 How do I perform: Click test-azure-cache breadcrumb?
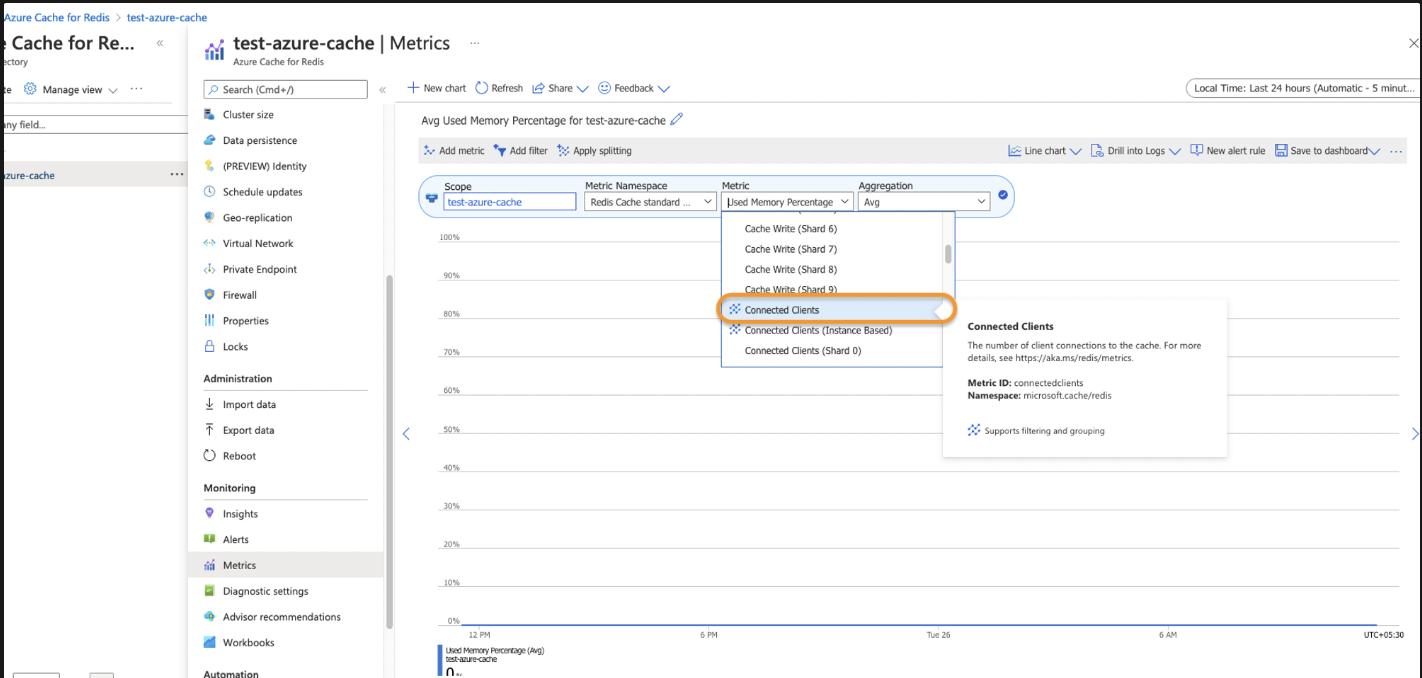point(167,18)
